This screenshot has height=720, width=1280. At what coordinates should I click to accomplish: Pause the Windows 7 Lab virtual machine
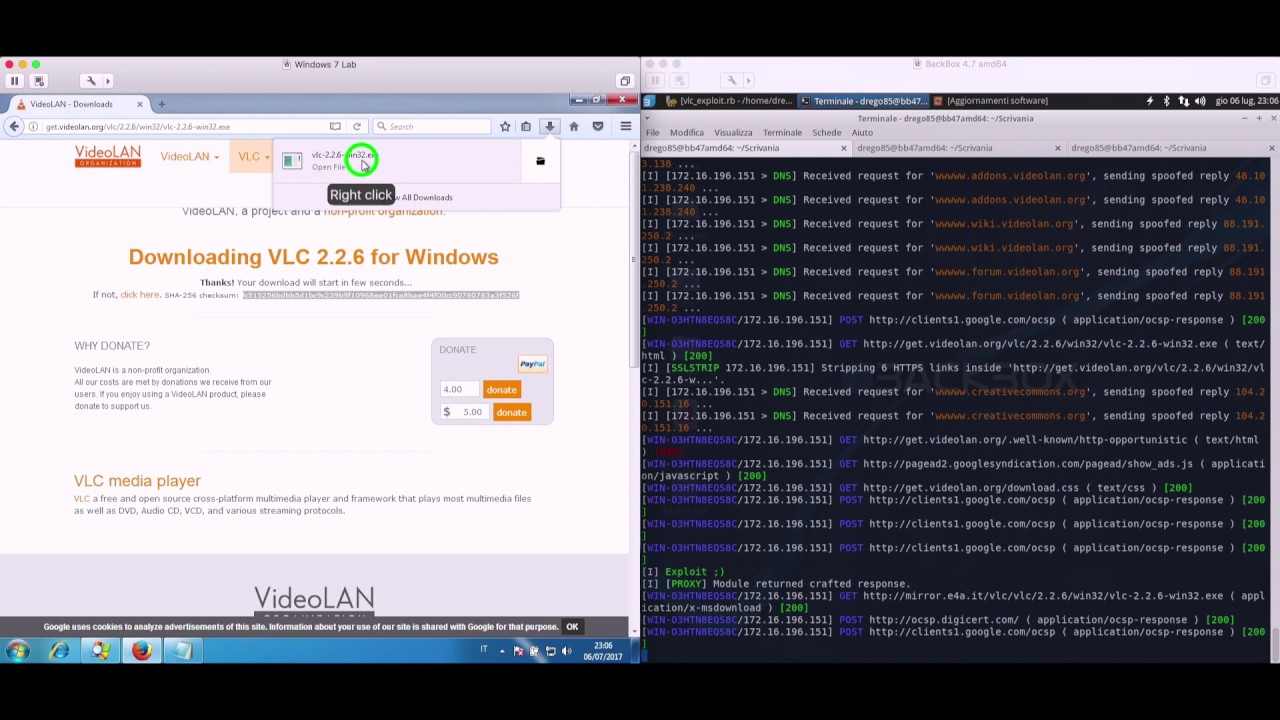tap(15, 81)
